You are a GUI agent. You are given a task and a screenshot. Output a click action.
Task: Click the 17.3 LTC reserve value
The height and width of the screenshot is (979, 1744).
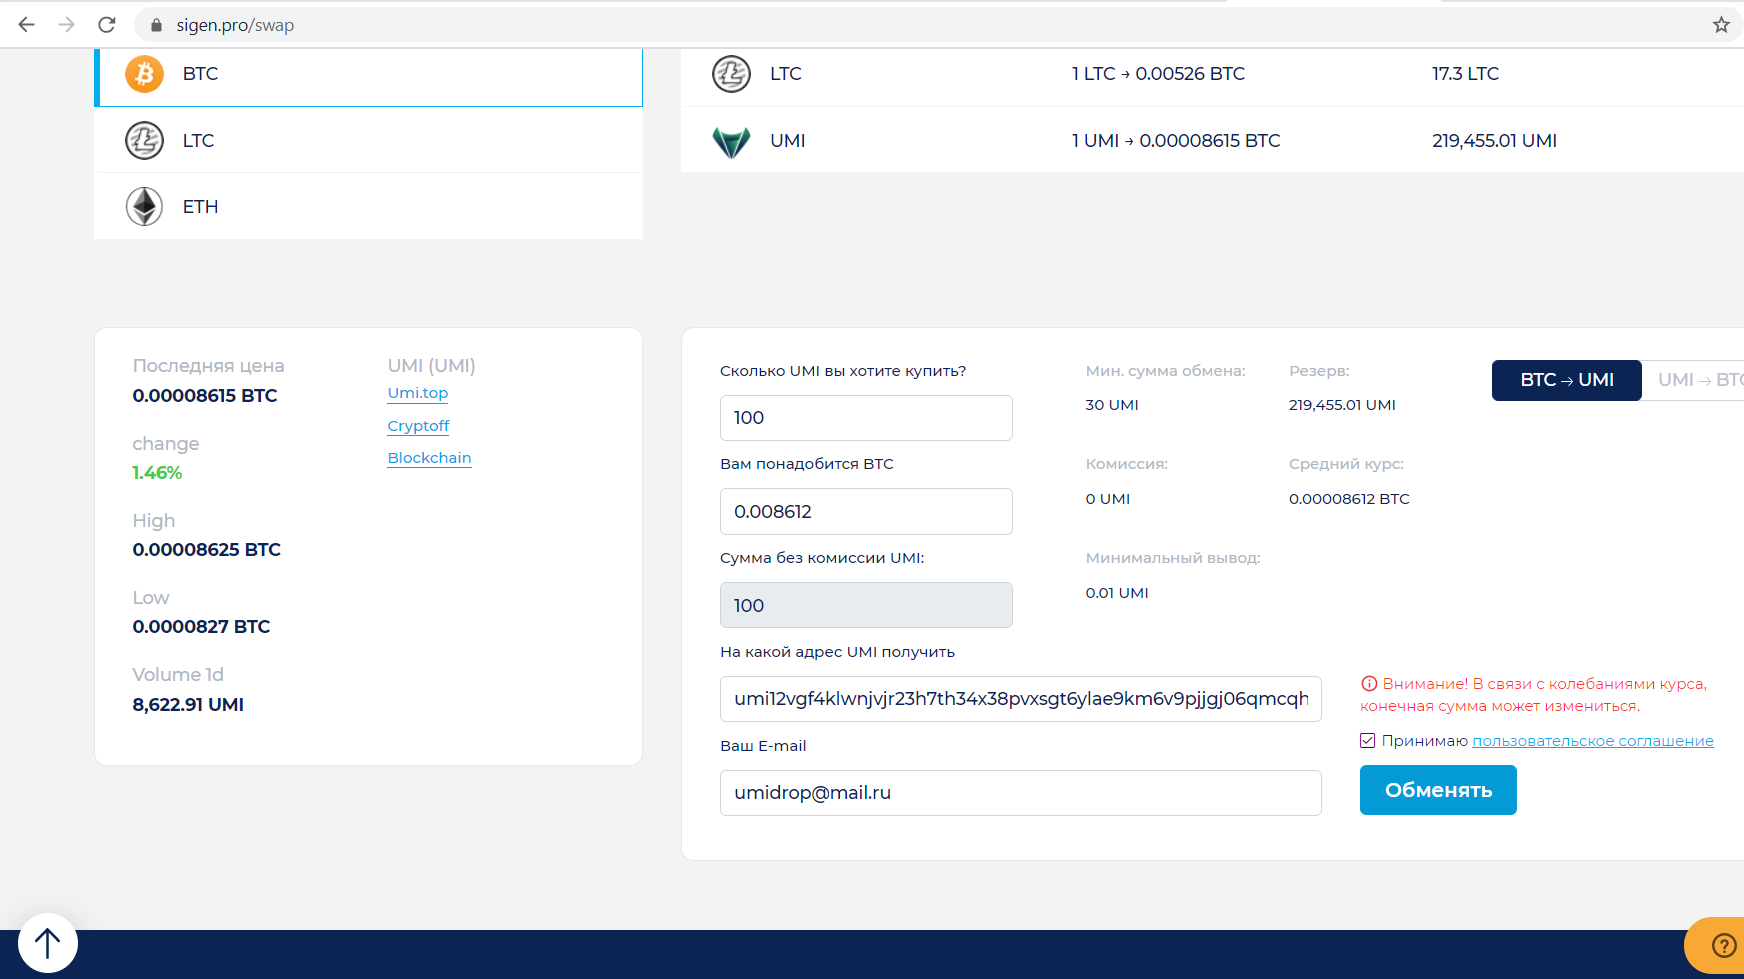pyautogui.click(x=1465, y=74)
